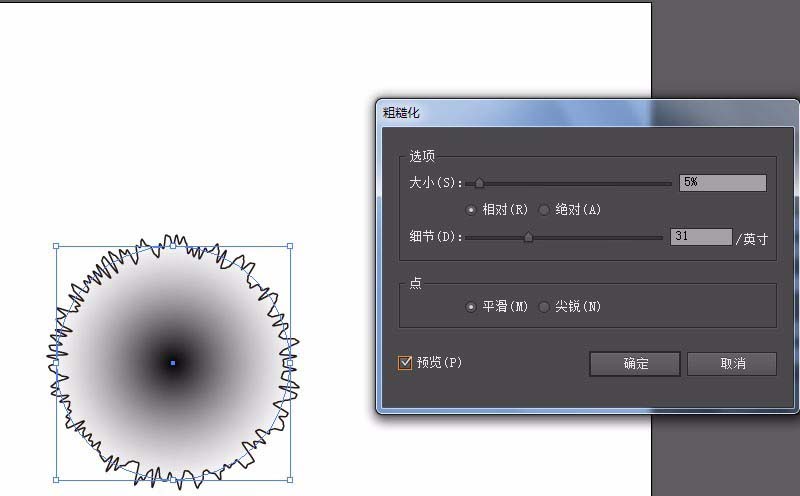Click the 确定 button
This screenshot has width=800, height=496.
coord(635,364)
